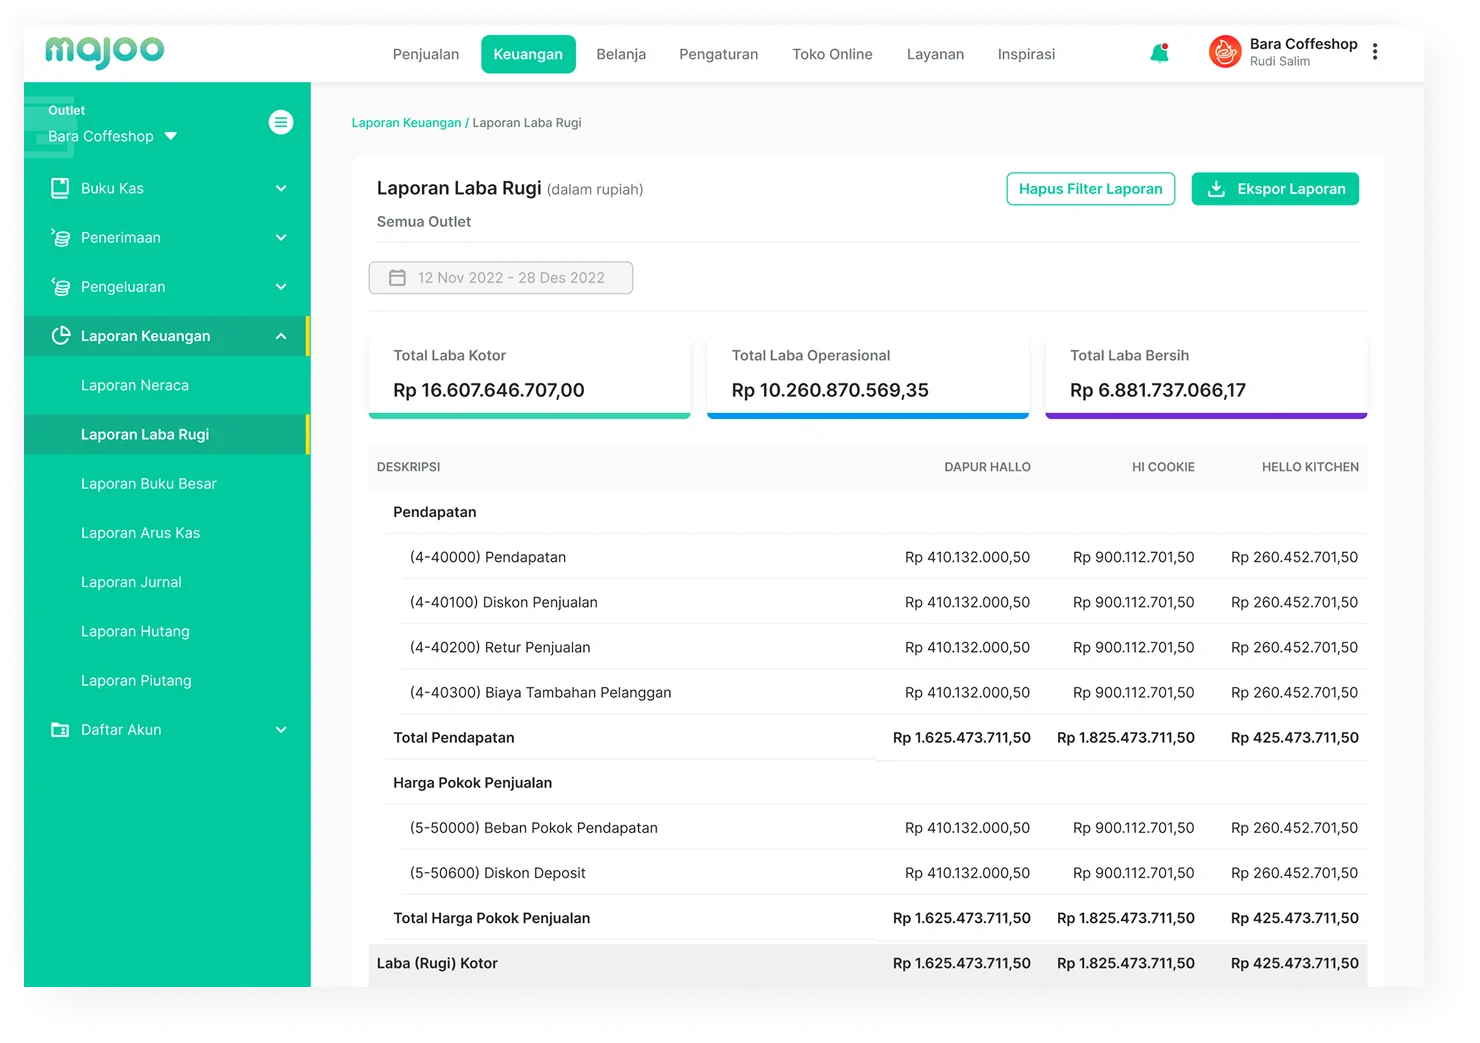The width and height of the screenshot is (1480, 1043).
Task: Click Ekspor Laporan button
Action: 1275,189
